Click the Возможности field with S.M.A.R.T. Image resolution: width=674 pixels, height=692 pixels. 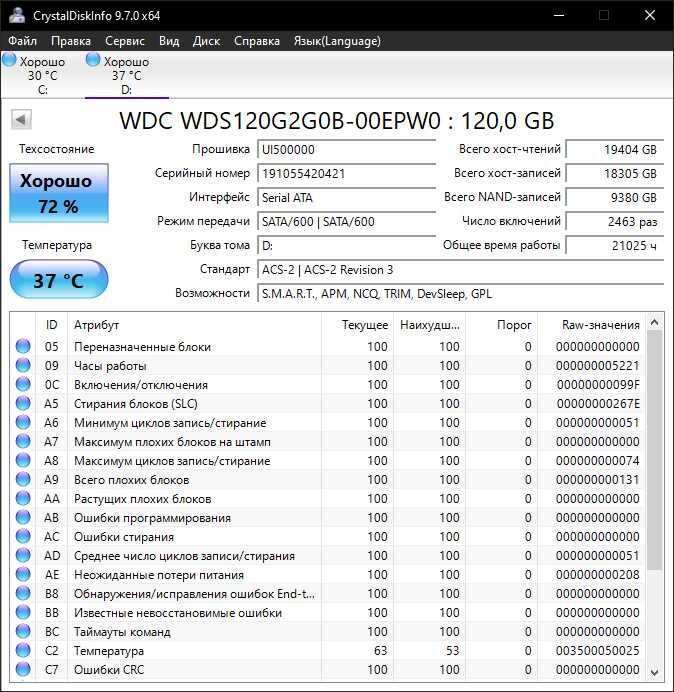point(460,293)
